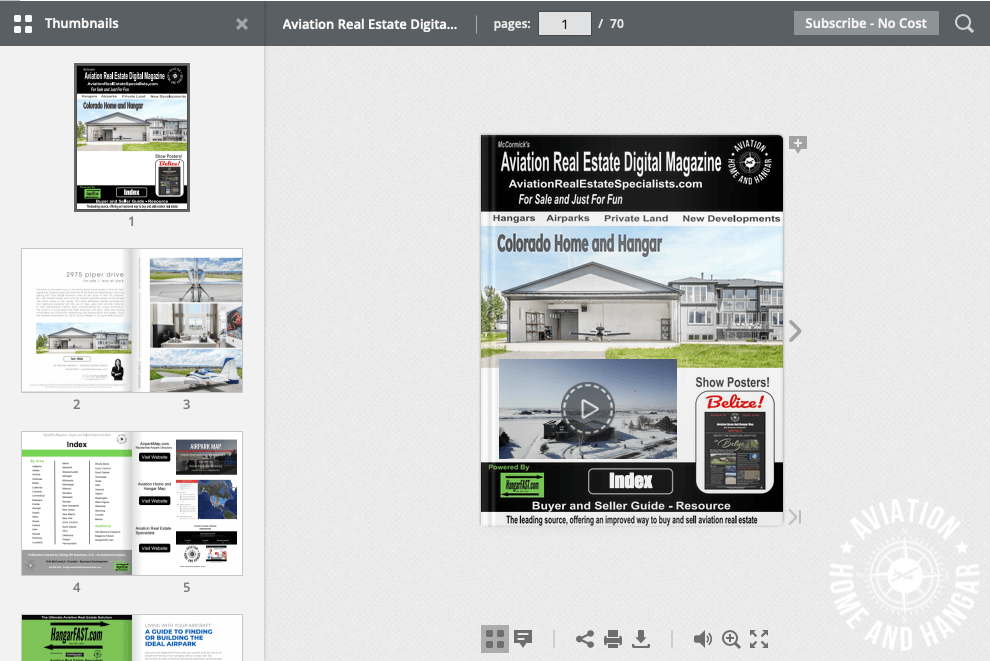This screenshot has width=990, height=661.
Task: Print the publication
Action: pos(612,639)
